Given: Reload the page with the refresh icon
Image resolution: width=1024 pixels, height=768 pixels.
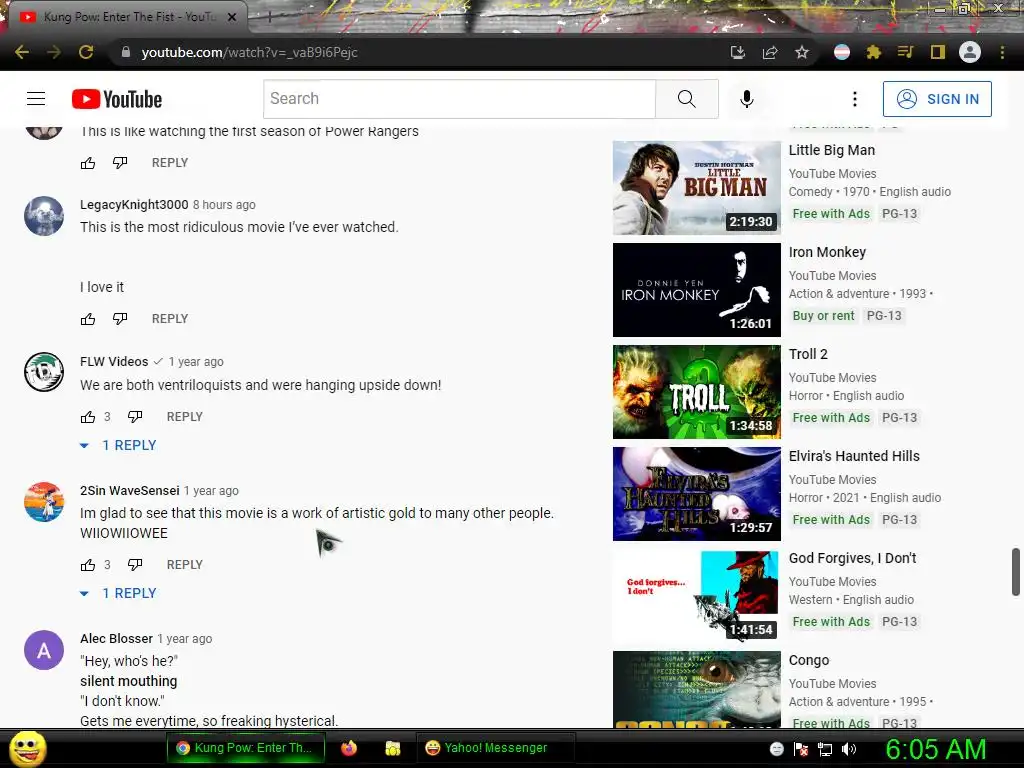Looking at the screenshot, I should coord(86,52).
